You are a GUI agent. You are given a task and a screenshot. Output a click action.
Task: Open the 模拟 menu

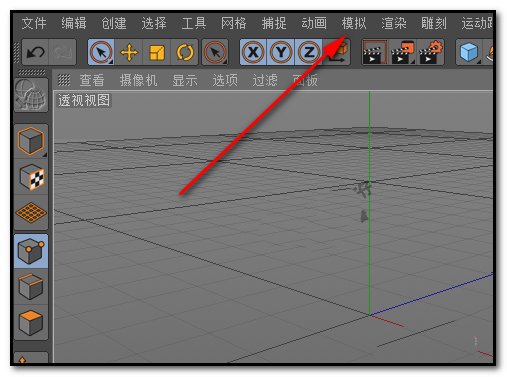click(354, 23)
